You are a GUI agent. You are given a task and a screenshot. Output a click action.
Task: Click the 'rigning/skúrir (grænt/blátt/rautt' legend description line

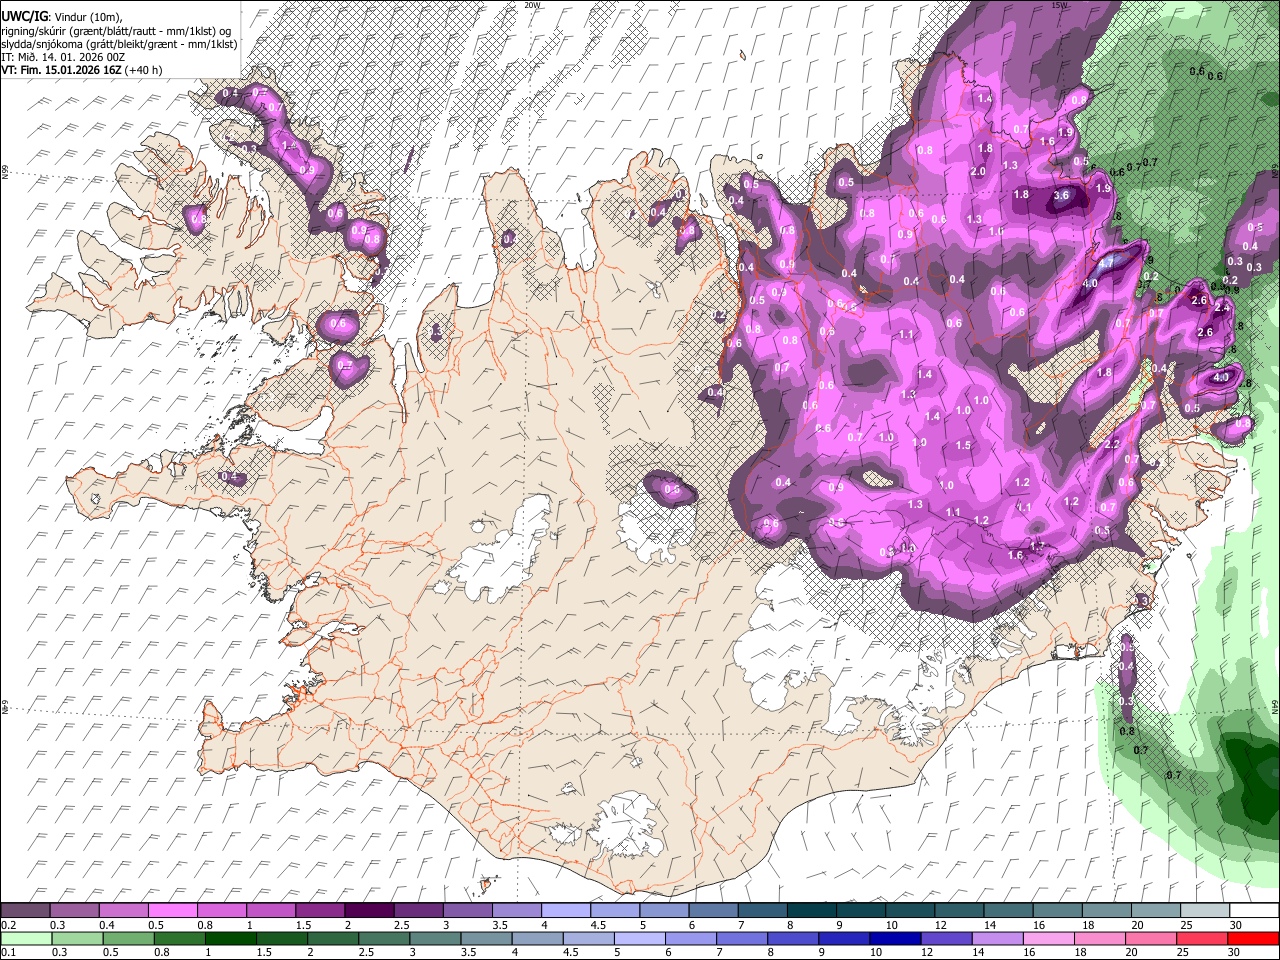(118, 30)
